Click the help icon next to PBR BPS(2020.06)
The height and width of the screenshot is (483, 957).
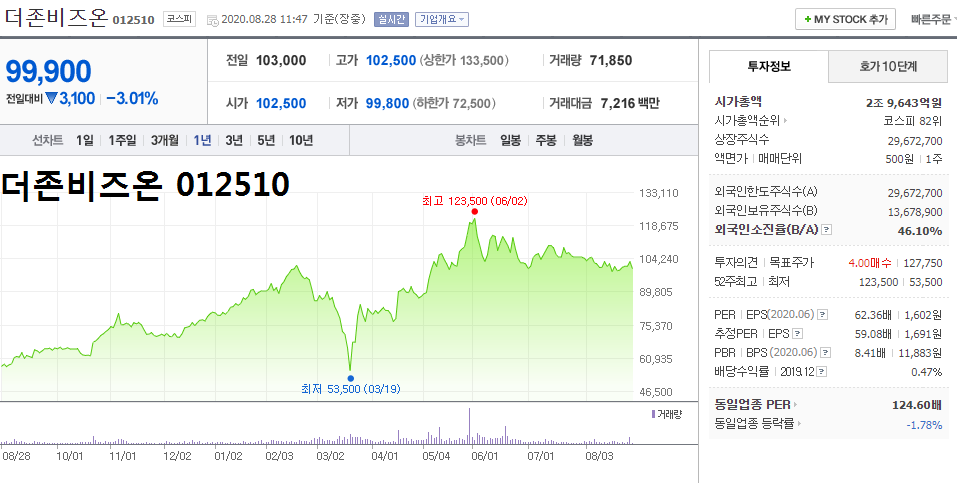tap(825, 353)
